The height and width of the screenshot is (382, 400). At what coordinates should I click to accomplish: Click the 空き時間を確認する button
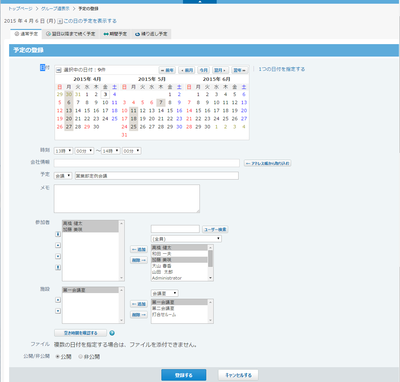click(80, 333)
